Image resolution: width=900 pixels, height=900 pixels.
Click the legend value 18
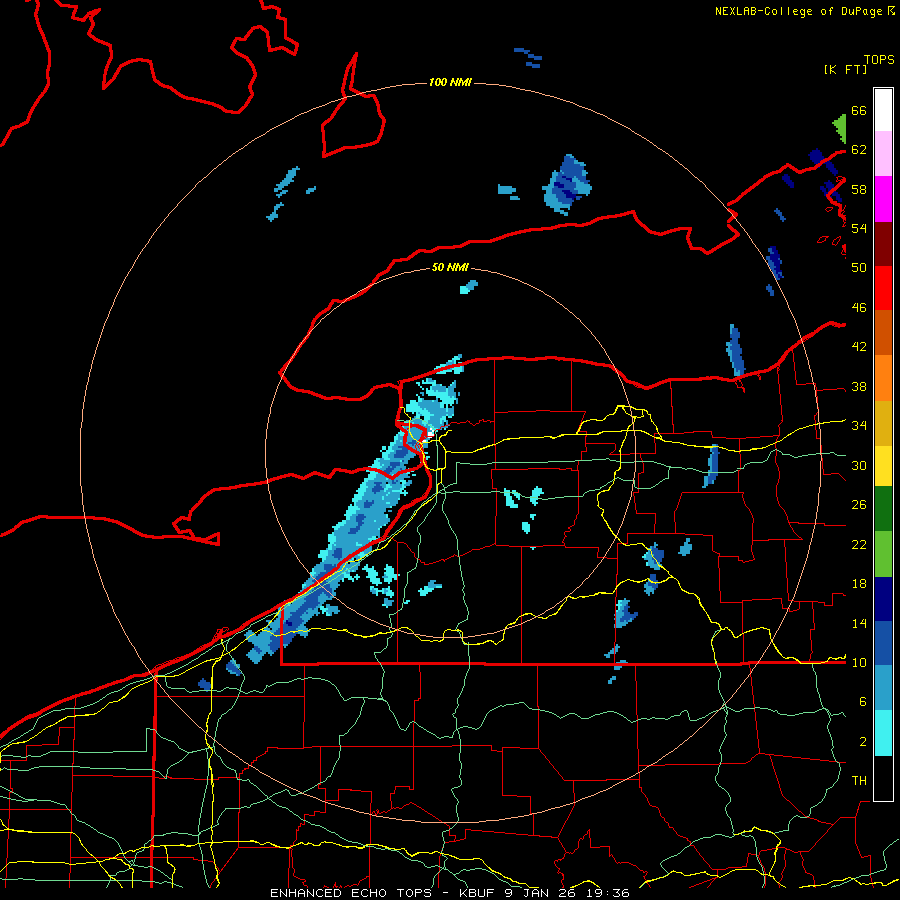coord(859,584)
